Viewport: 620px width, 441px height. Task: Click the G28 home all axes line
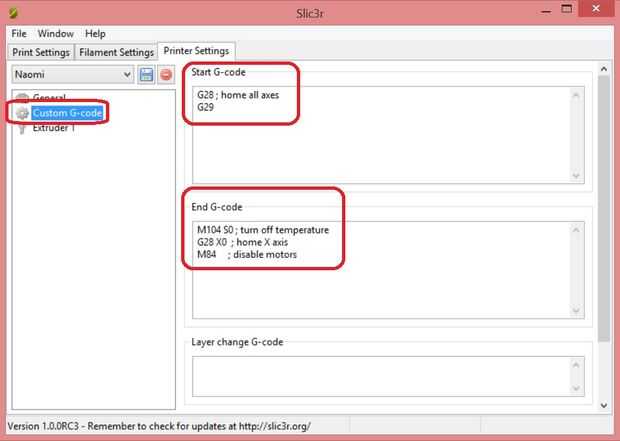238,95
